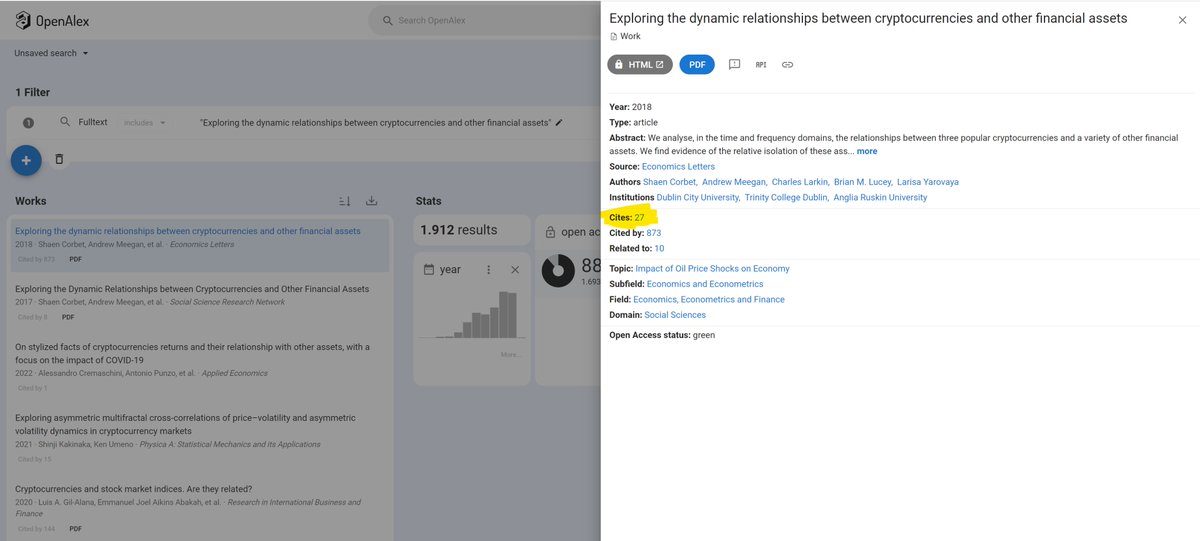
Task: Click the blue PDF button
Action: click(697, 64)
